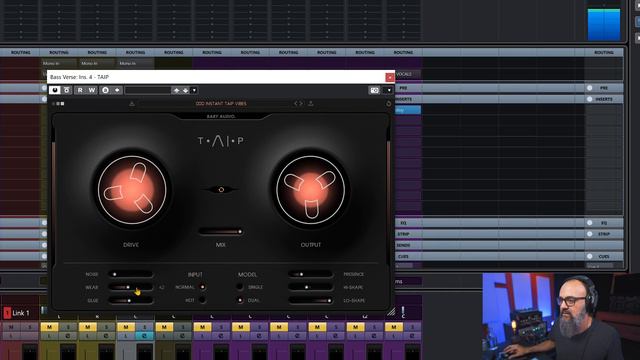The image size is (640, 360).
Task: Select DUAL model
Action: pos(240,300)
